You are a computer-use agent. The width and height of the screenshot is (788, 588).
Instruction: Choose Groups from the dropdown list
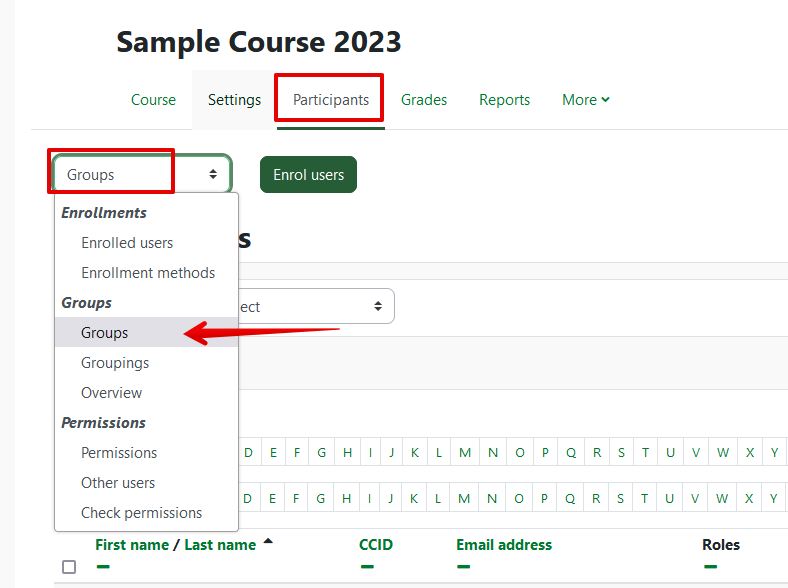coord(105,333)
